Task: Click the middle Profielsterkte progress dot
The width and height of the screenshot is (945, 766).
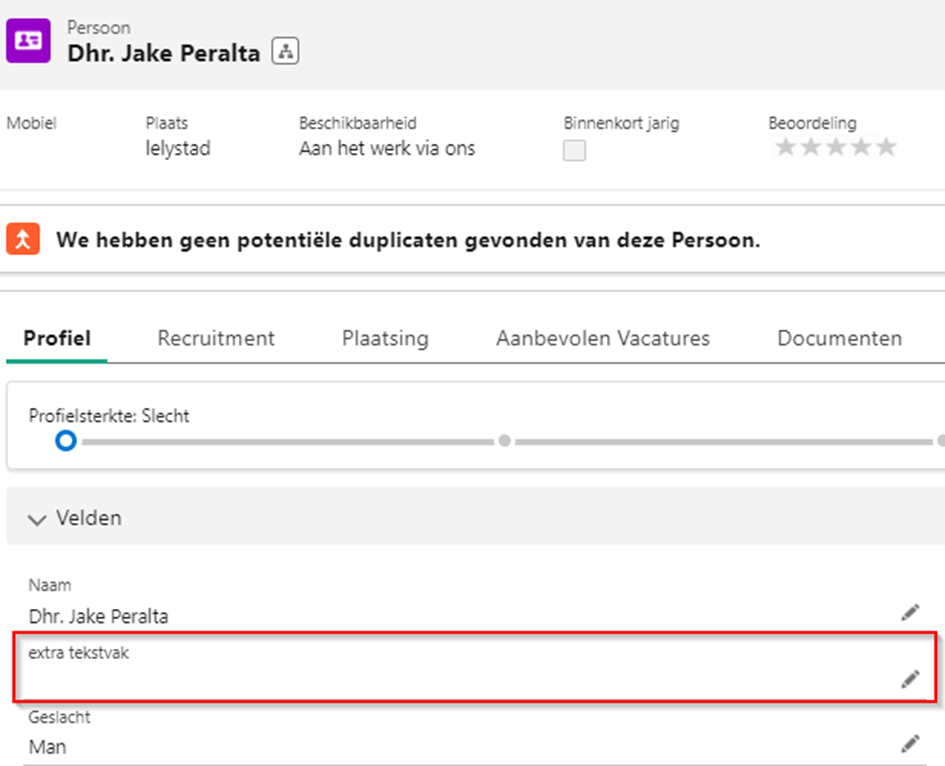Action: tap(504, 441)
